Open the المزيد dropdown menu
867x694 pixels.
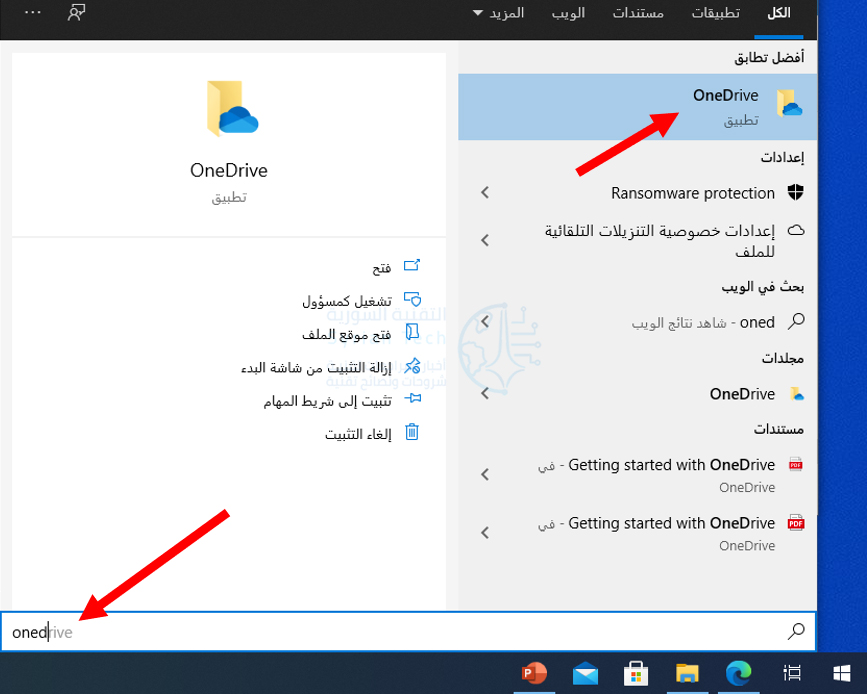click(x=499, y=13)
